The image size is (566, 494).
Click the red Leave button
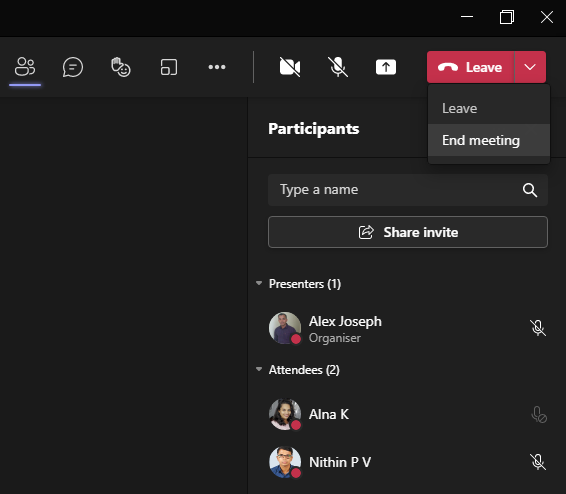pyautogui.click(x=470, y=67)
